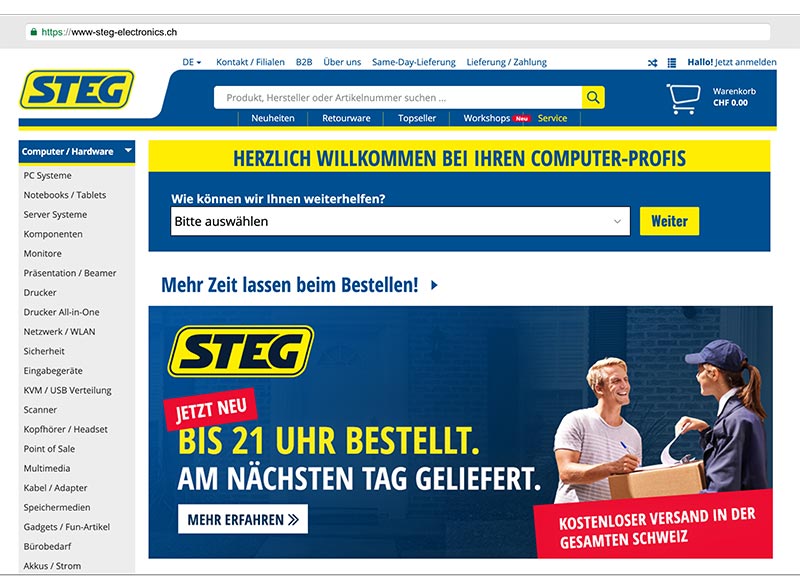Click the yellow Weiter button
800x576 pixels.
[669, 221]
